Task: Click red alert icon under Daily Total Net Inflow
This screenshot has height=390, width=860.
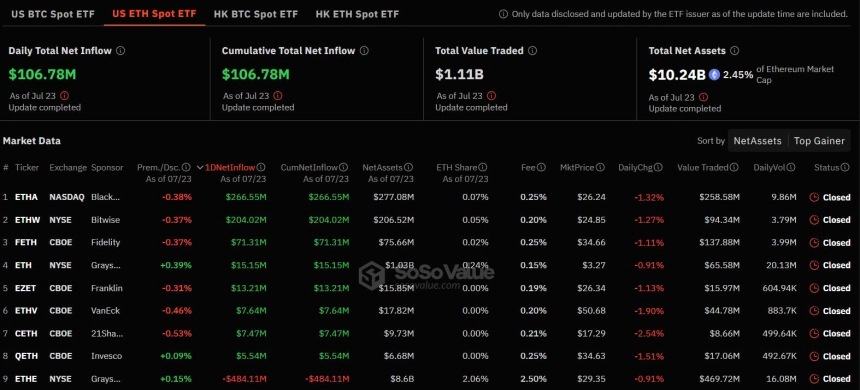Action: 64,95
